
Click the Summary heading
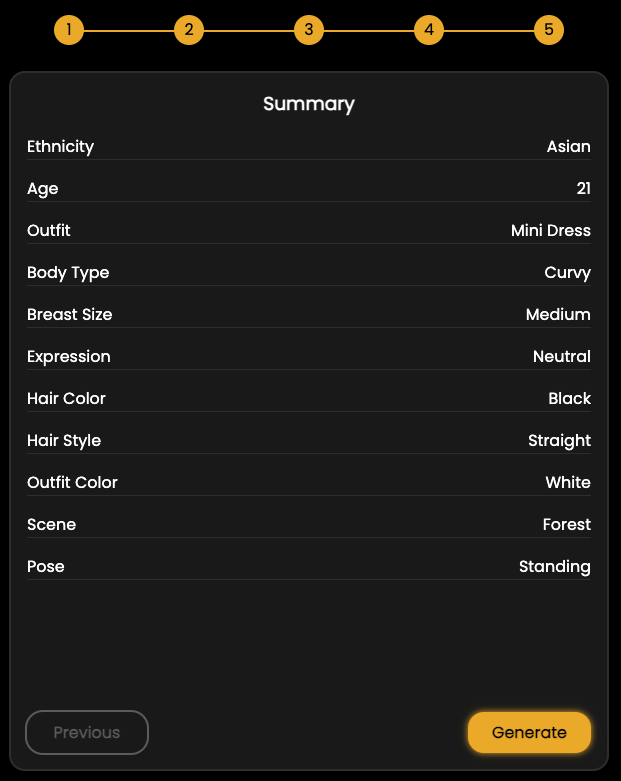pyautogui.click(x=309, y=104)
